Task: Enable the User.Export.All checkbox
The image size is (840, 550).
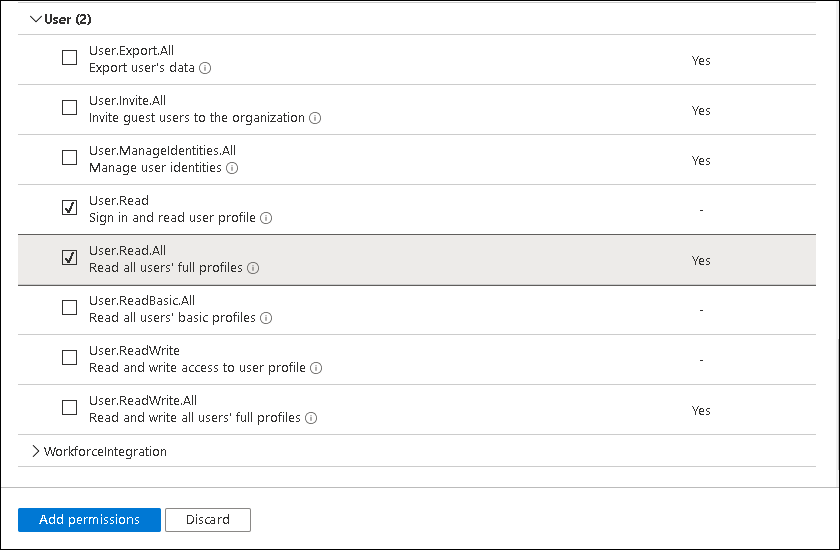Action: [69, 58]
